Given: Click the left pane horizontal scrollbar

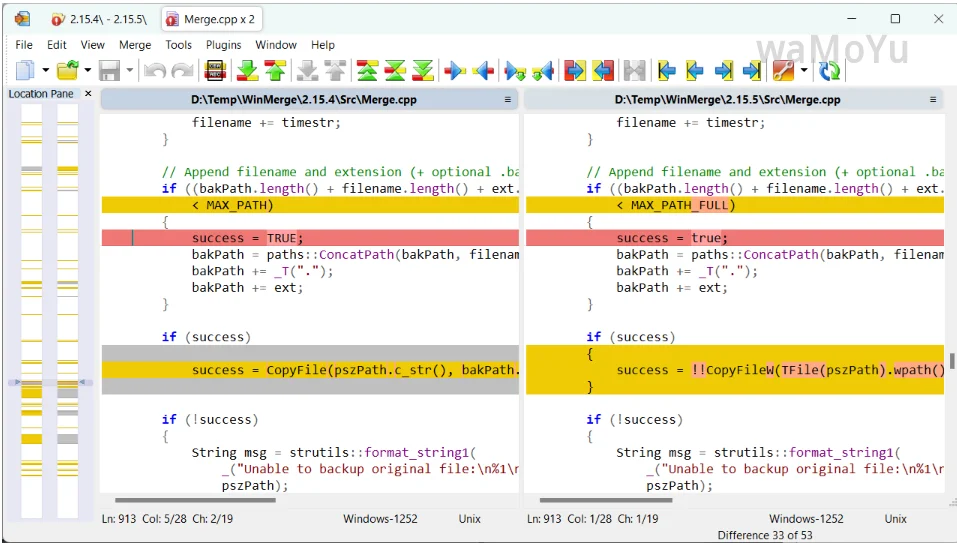Looking at the screenshot, I should (x=195, y=500).
